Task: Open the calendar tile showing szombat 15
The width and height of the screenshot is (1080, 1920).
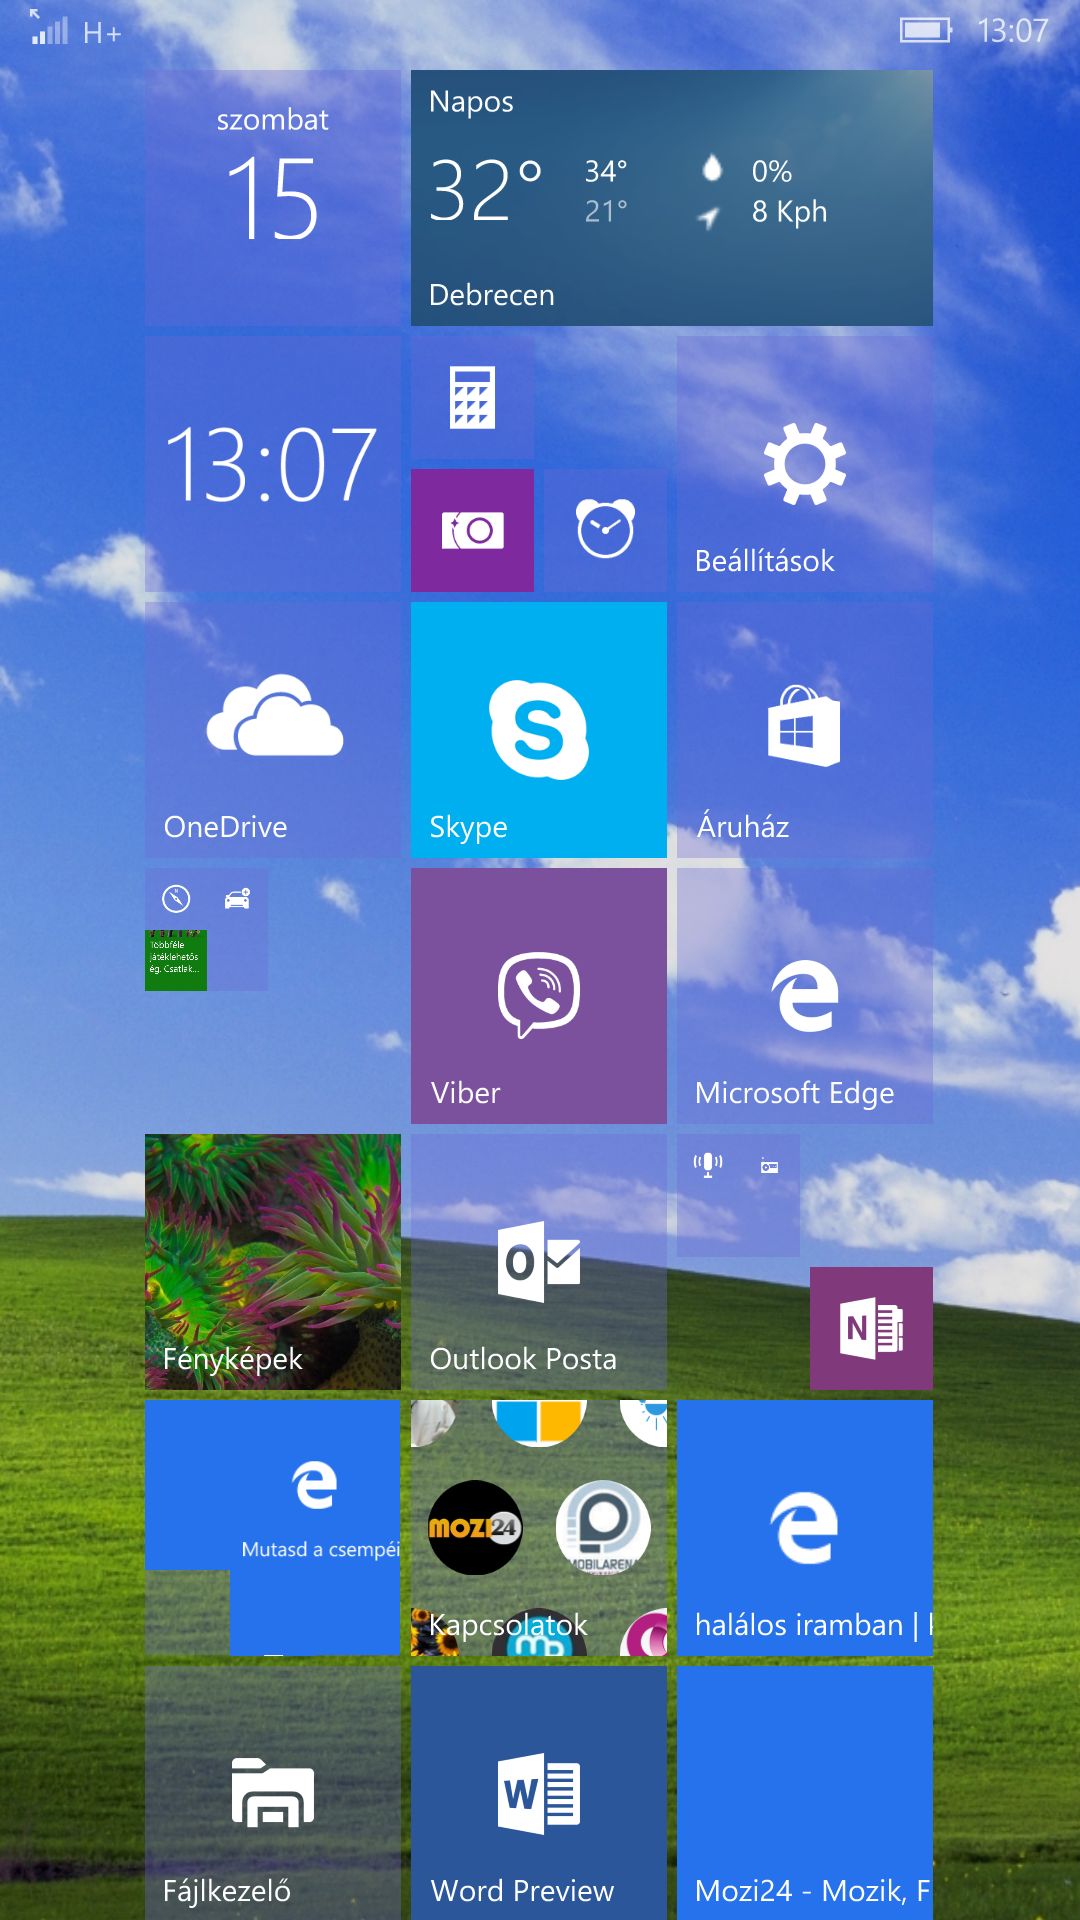Action: [x=272, y=197]
